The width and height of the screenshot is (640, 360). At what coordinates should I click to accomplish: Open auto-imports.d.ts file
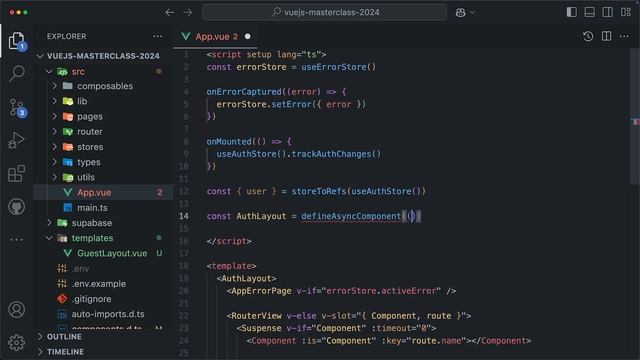click(104, 314)
